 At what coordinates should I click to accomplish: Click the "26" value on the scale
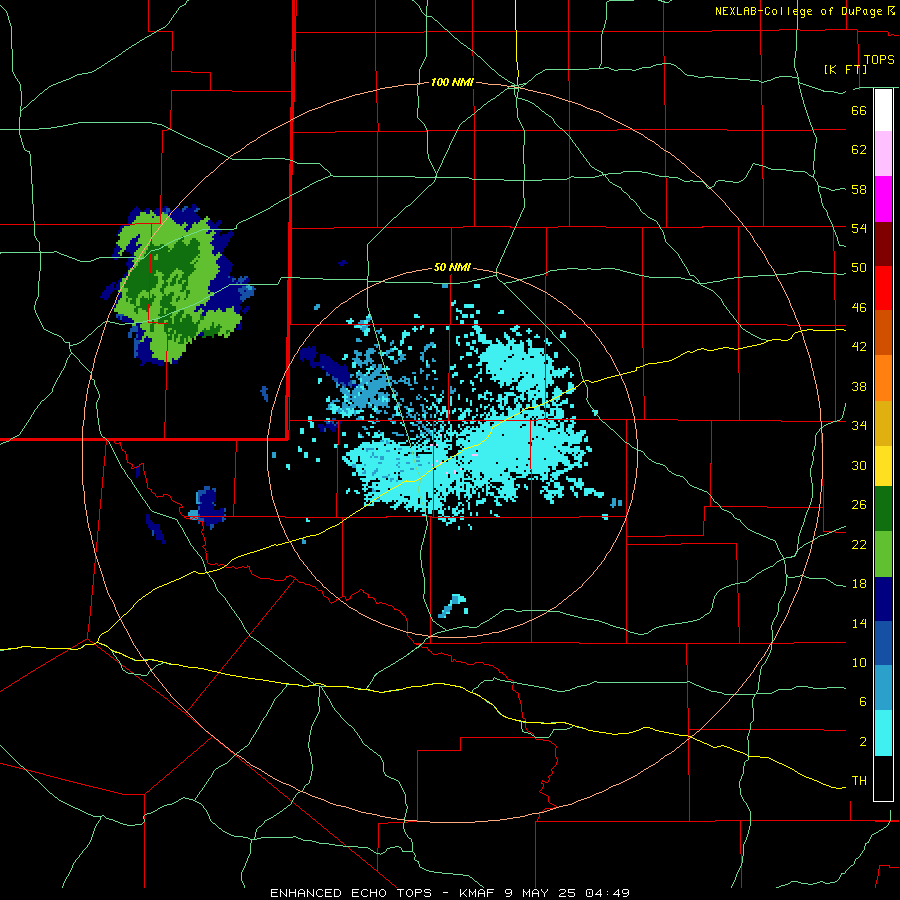[859, 505]
